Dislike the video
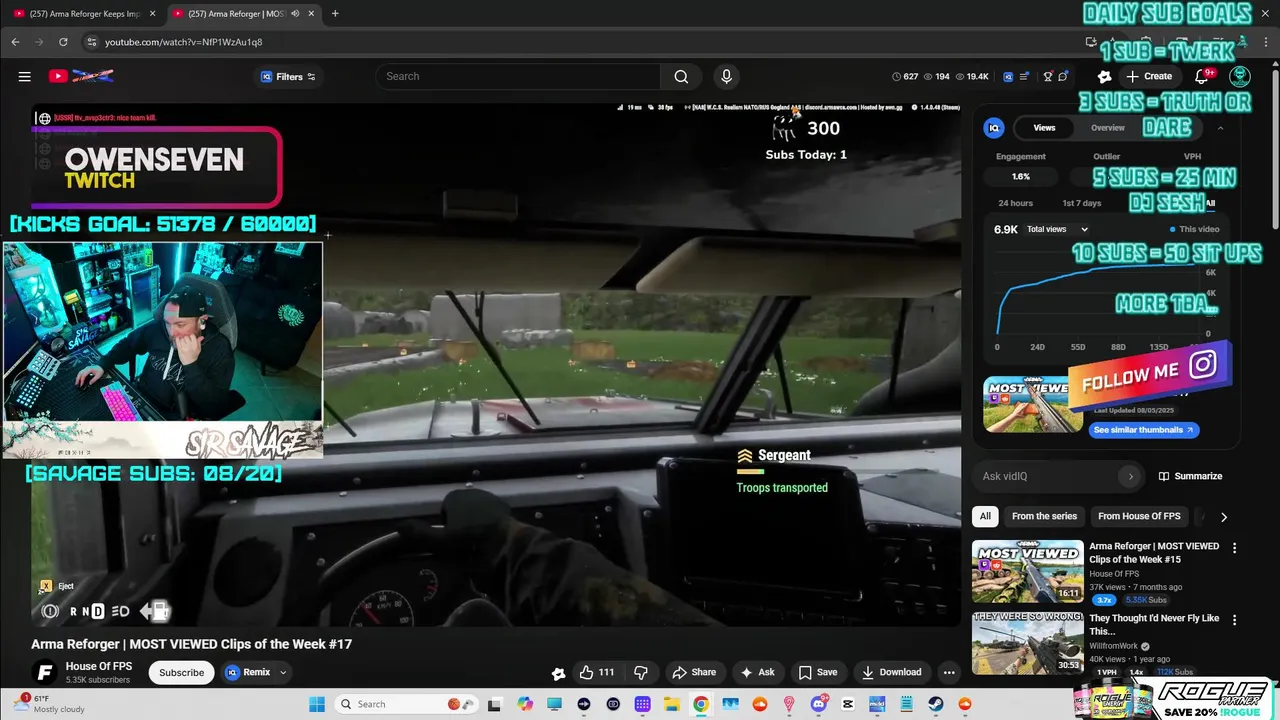Screen dimensions: 1280x720 coord(641,672)
